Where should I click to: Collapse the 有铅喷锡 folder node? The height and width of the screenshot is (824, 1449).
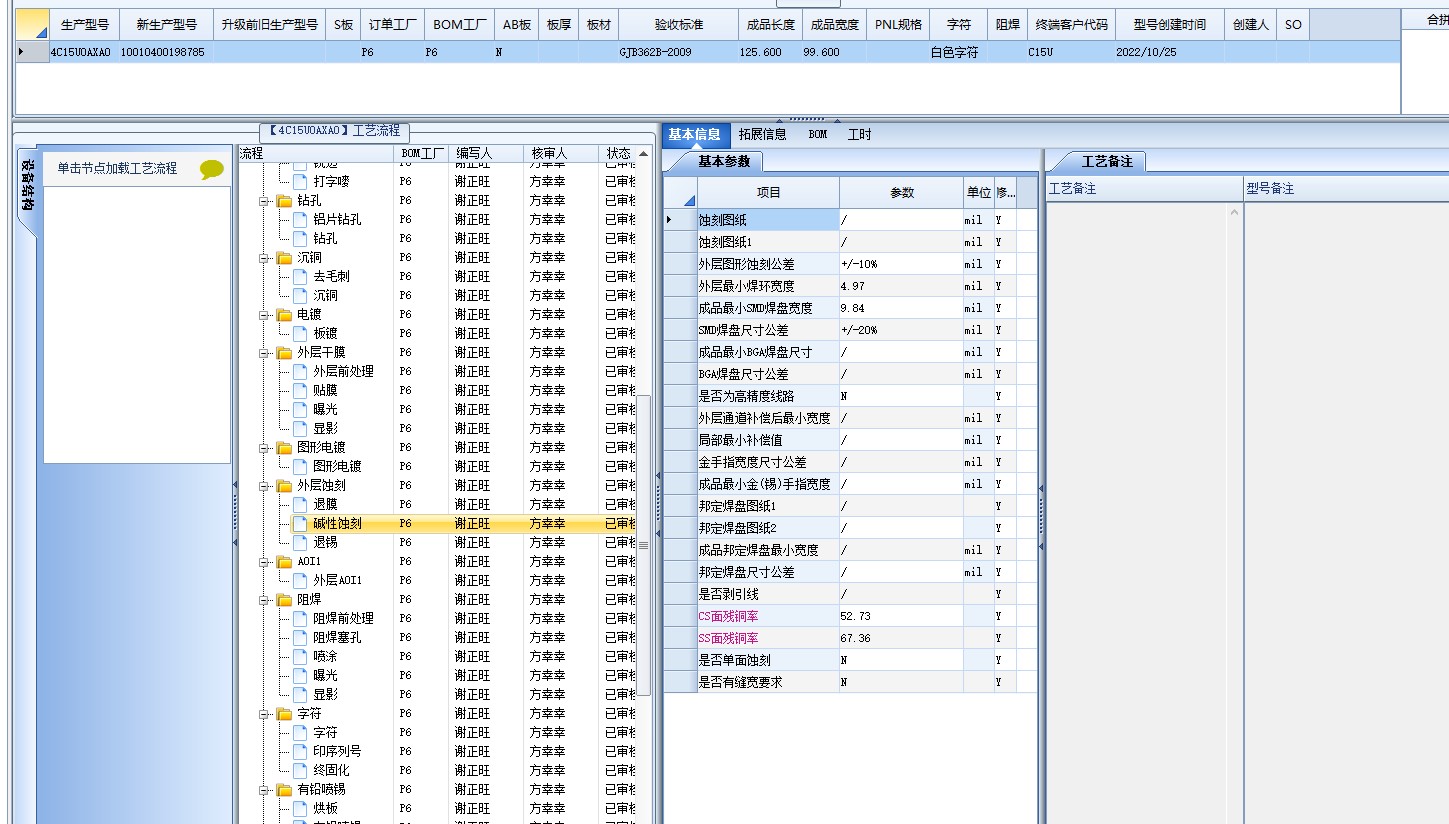point(266,789)
